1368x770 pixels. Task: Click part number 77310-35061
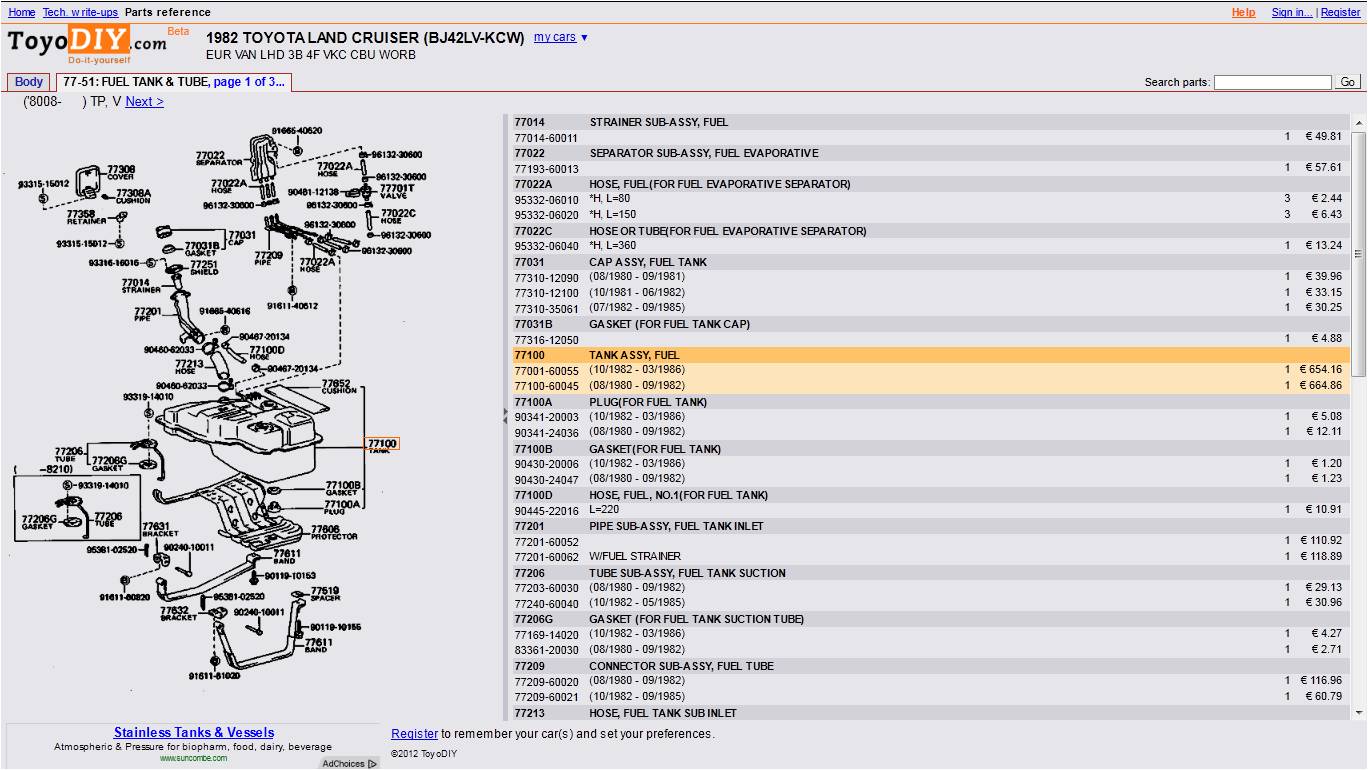[x=546, y=309]
